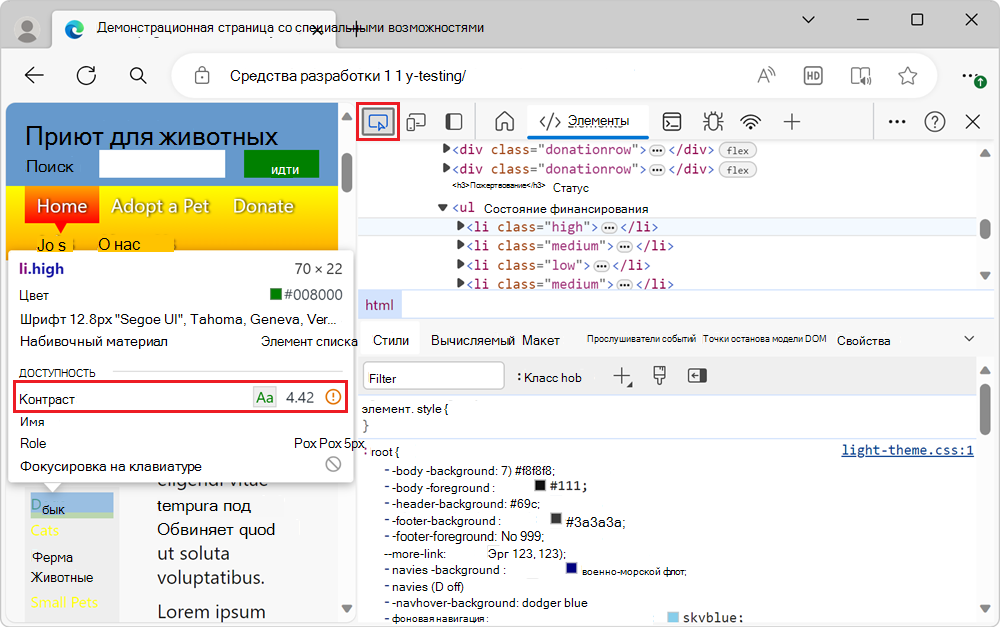This screenshot has width=1000, height=627.
Task: Toggle the Класс hob class editor
Action: [550, 378]
